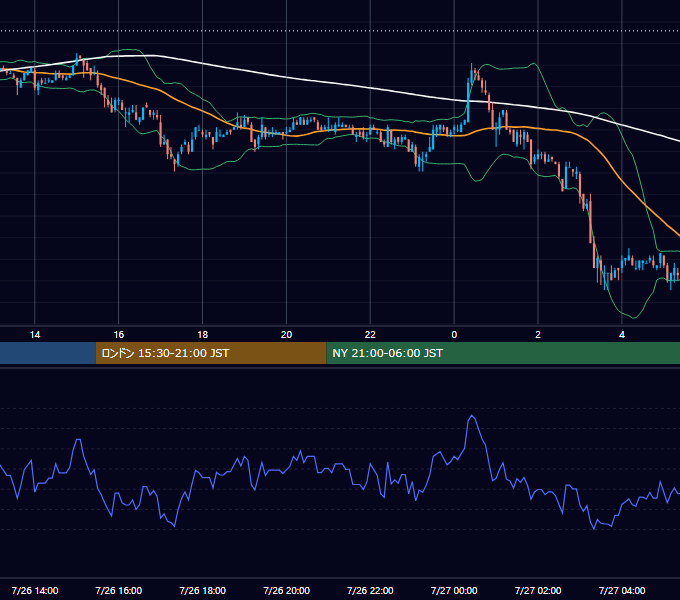This screenshot has height=600, width=680.
Task: Click the 16 hour axis label
Action: [x=118, y=335]
